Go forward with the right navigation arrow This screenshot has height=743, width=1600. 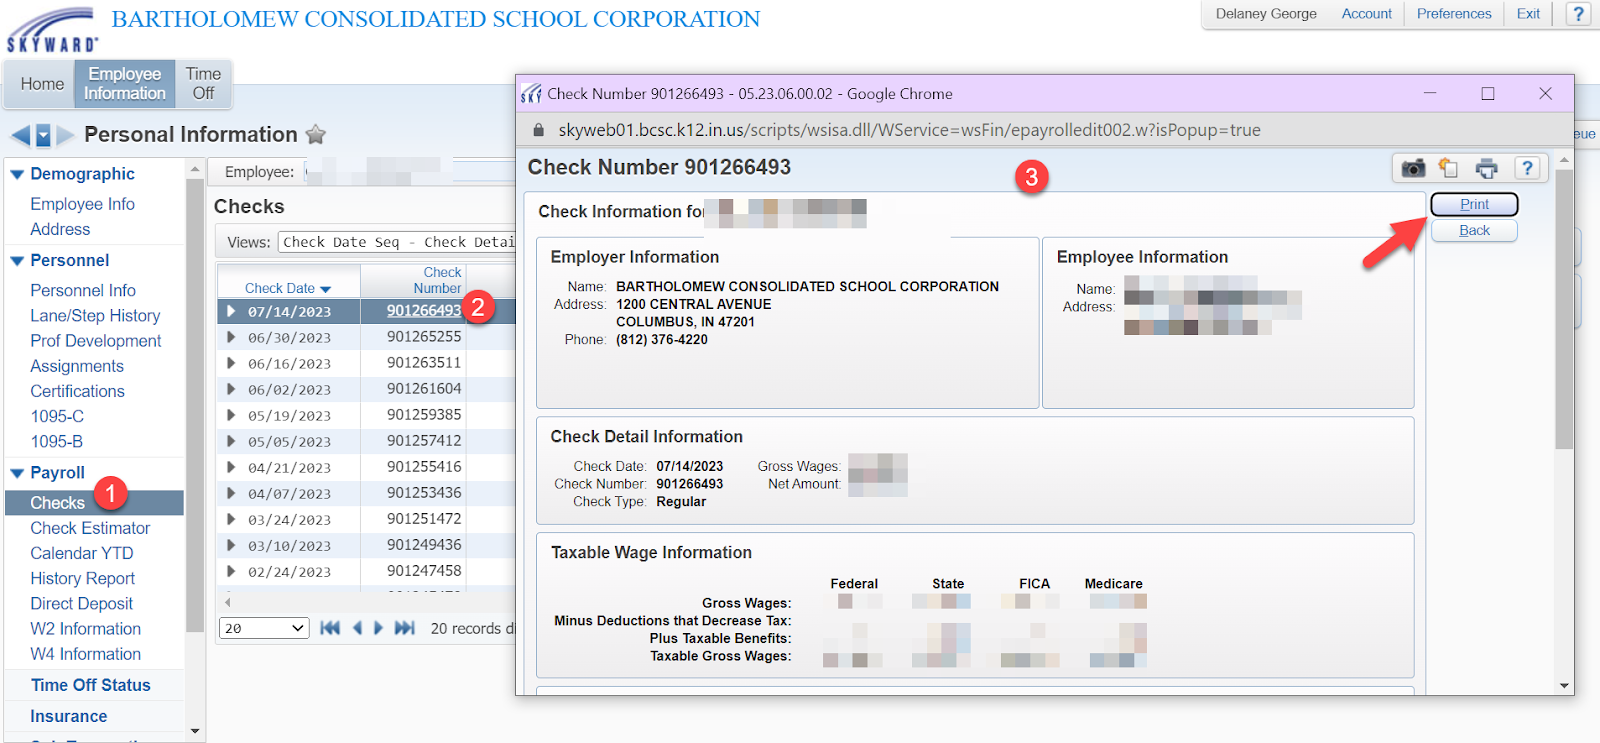[65, 135]
